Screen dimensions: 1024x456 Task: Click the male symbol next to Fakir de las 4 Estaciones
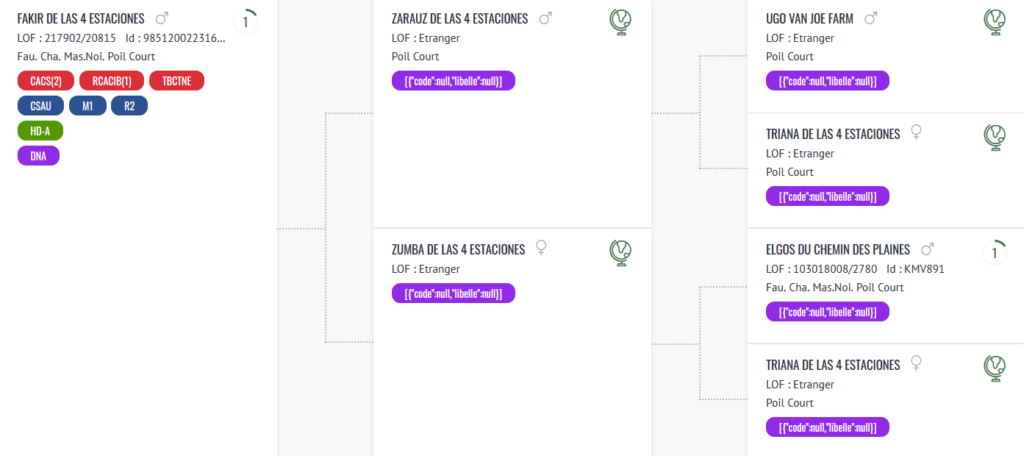click(x=161, y=18)
